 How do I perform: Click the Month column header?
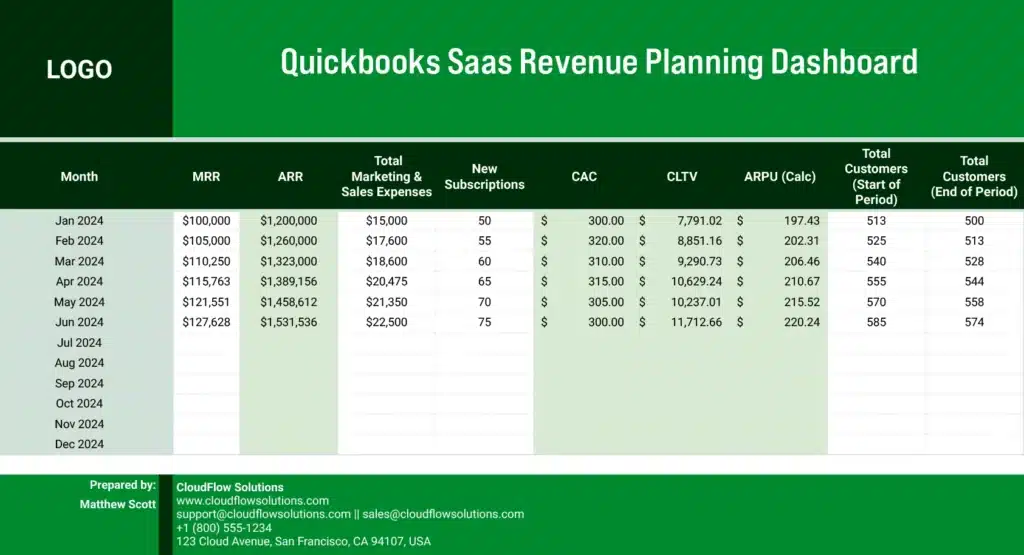[79, 176]
